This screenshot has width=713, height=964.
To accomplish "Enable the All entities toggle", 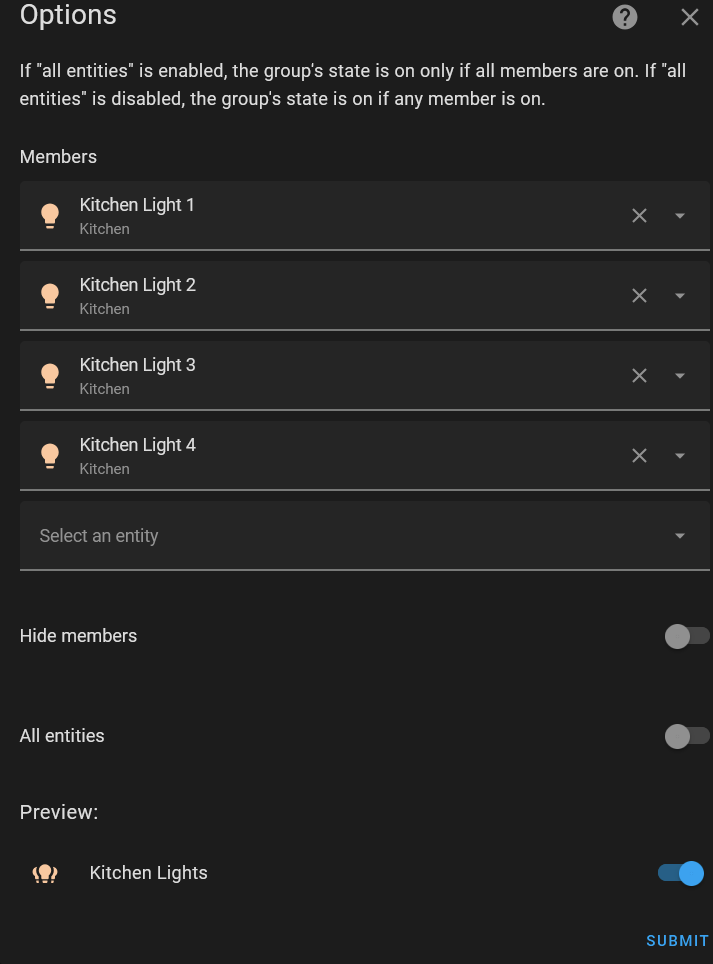I will (x=687, y=736).
